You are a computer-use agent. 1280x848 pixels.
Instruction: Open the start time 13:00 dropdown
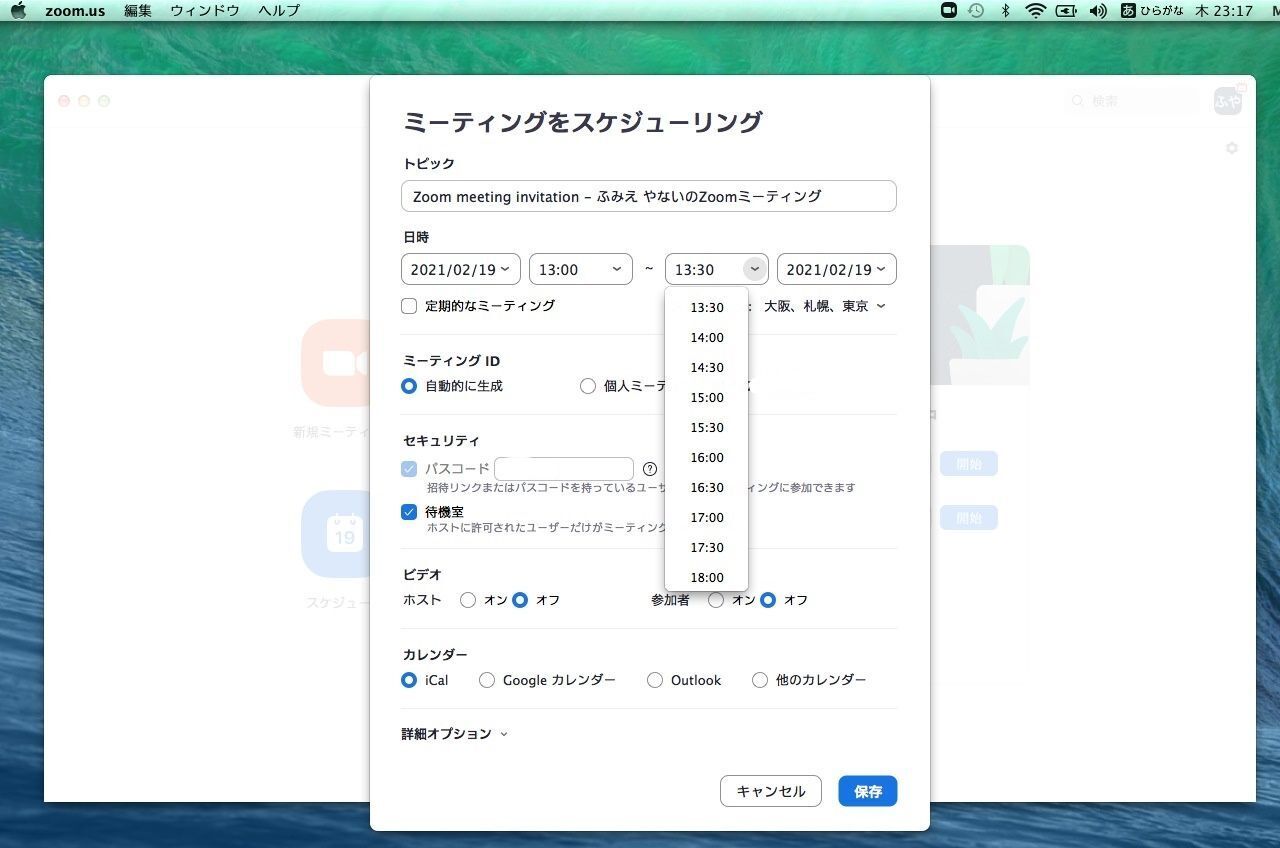(581, 269)
